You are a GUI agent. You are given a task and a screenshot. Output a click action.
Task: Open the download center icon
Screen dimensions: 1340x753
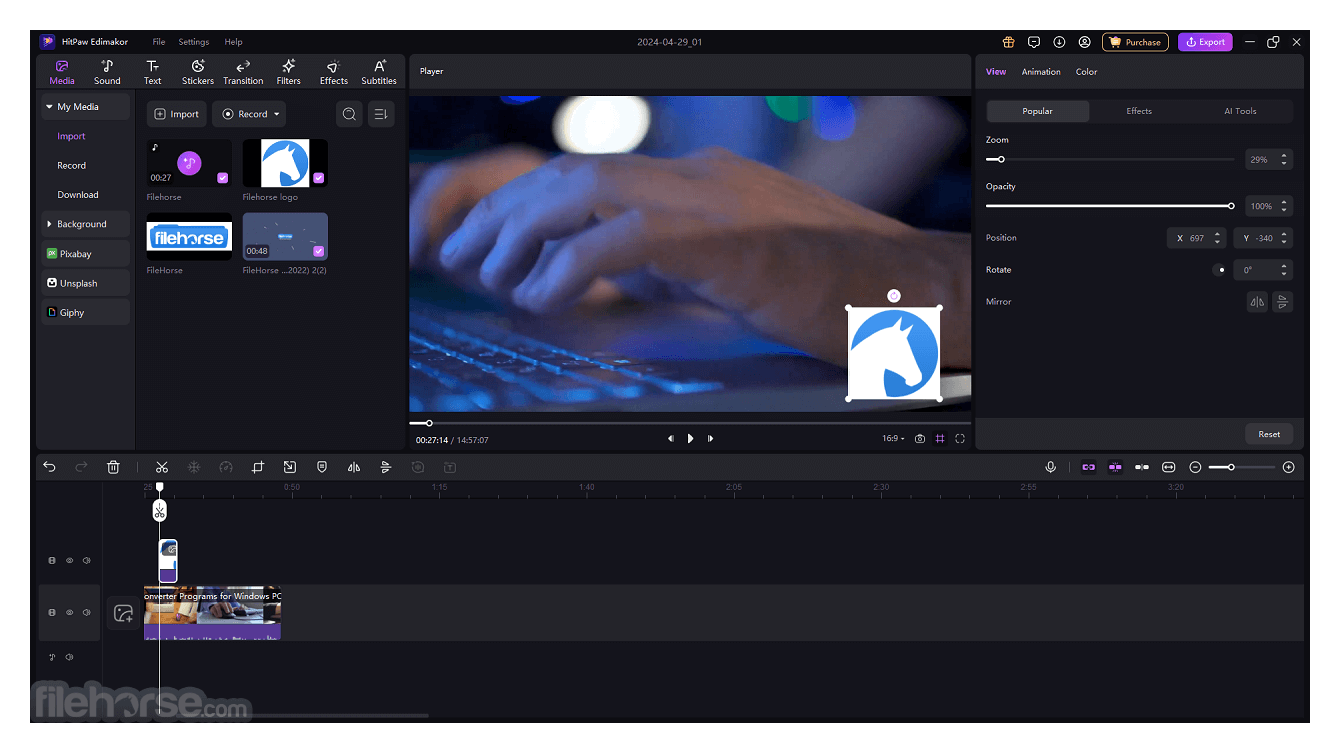[x=1059, y=42]
